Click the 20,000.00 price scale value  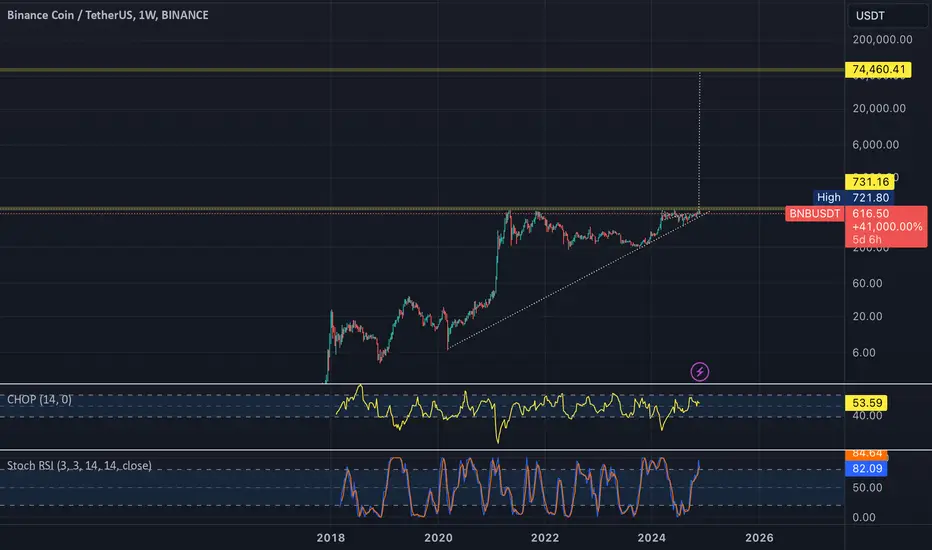tap(879, 108)
